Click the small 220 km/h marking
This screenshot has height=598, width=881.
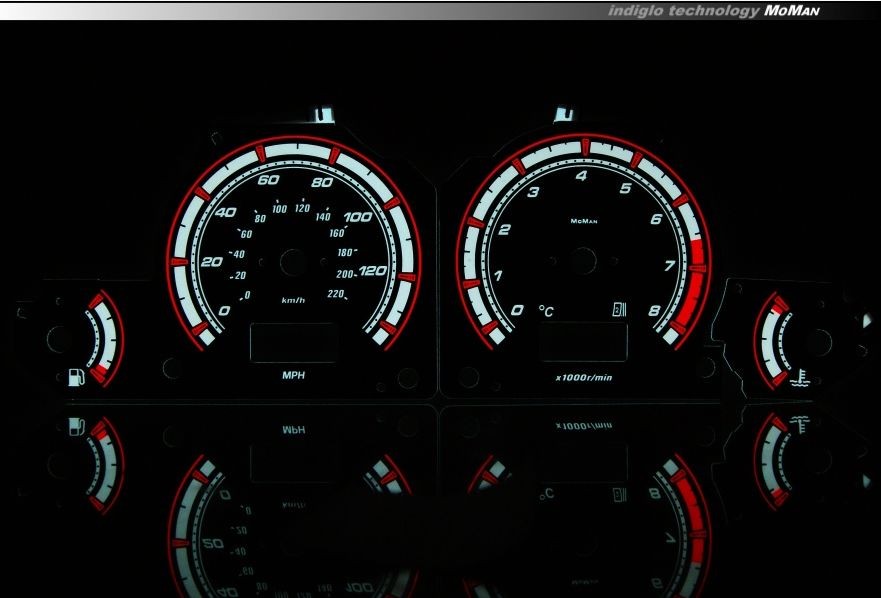pos(335,293)
